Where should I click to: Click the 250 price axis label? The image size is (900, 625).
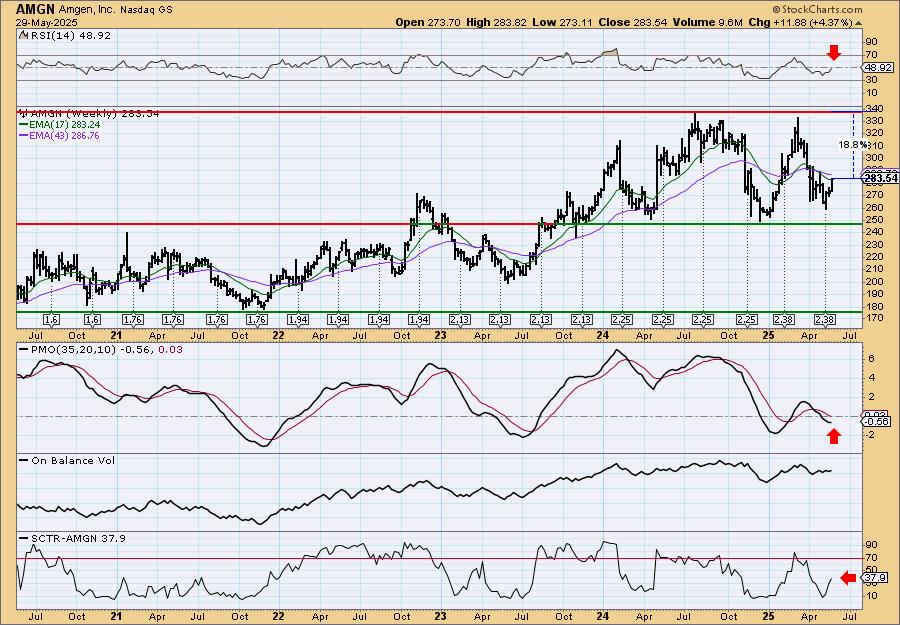pyautogui.click(x=875, y=219)
